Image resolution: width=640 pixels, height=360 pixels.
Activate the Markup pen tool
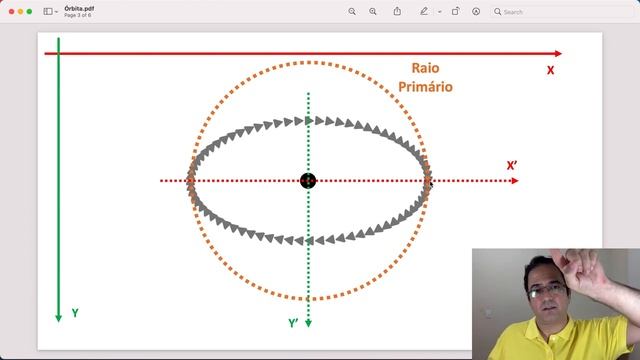tap(424, 11)
